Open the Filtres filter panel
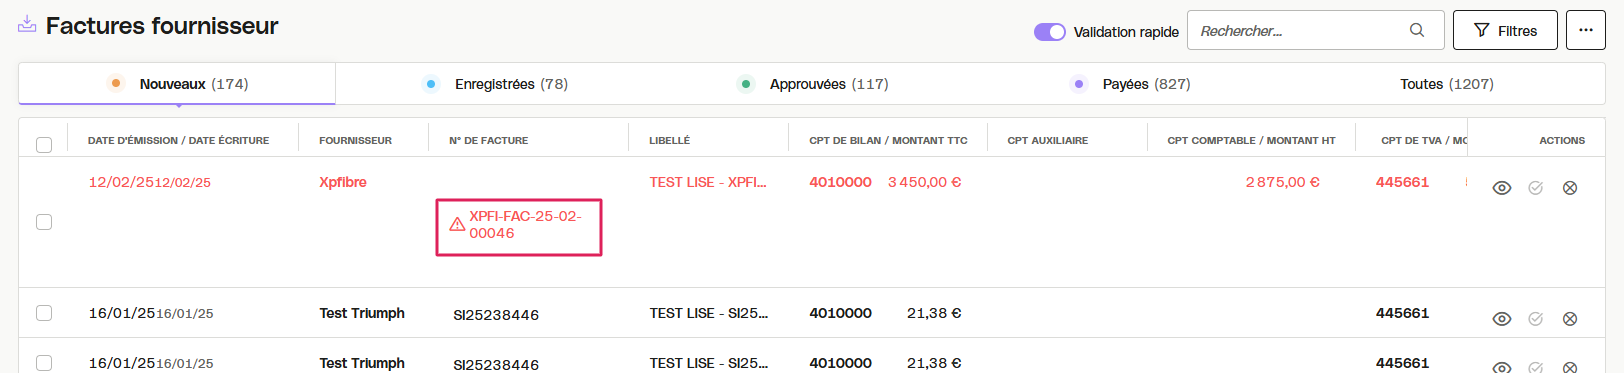1624x373 pixels. click(1505, 31)
